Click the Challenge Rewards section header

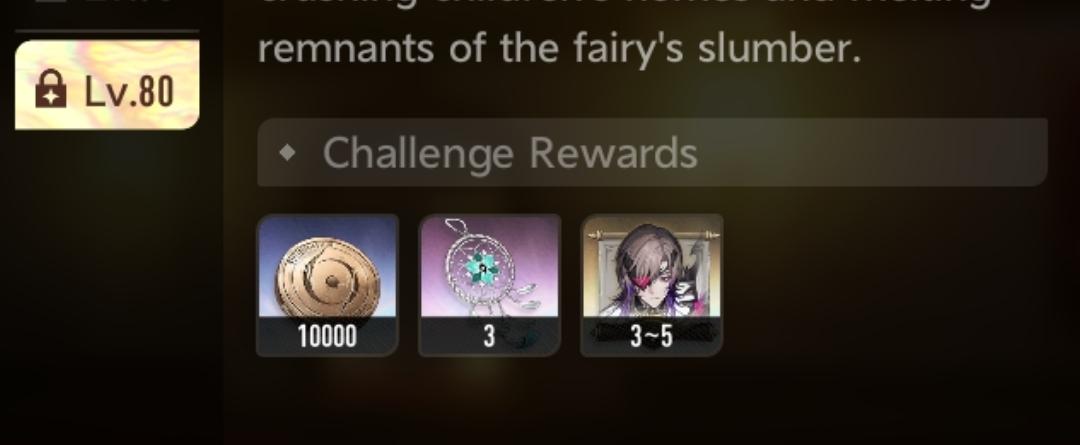pyautogui.click(x=652, y=152)
